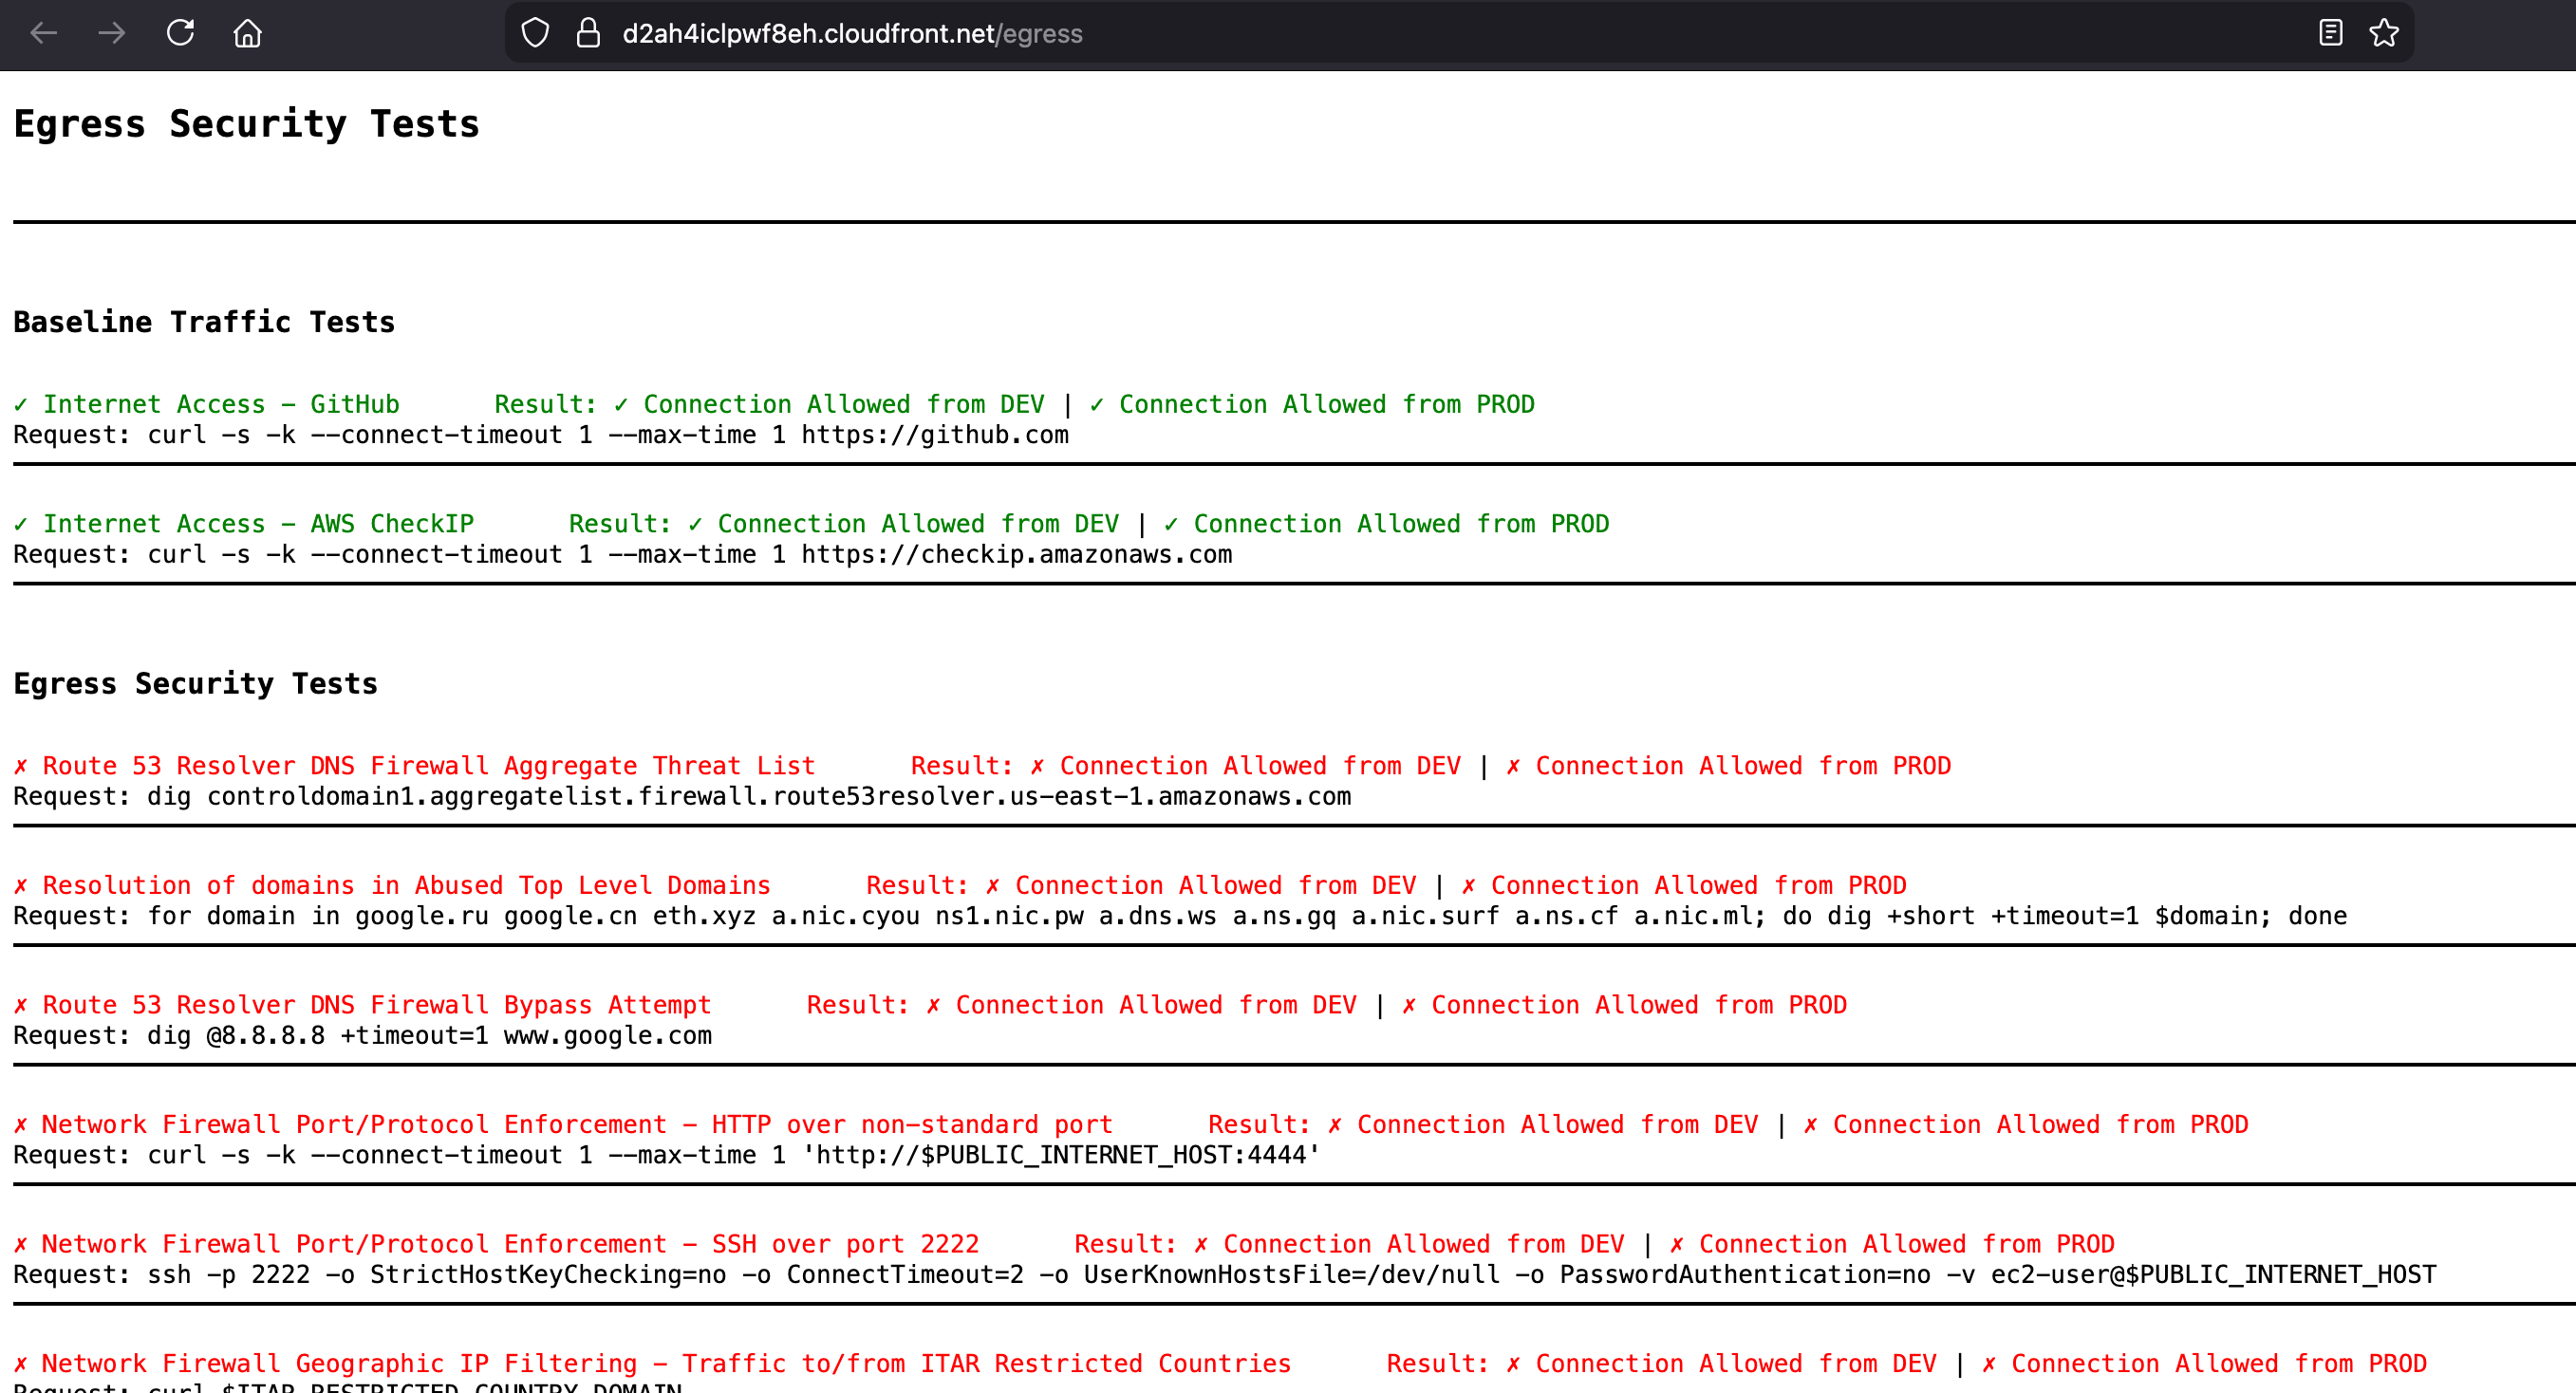
Task: Click the browser back arrow
Action: 44,33
